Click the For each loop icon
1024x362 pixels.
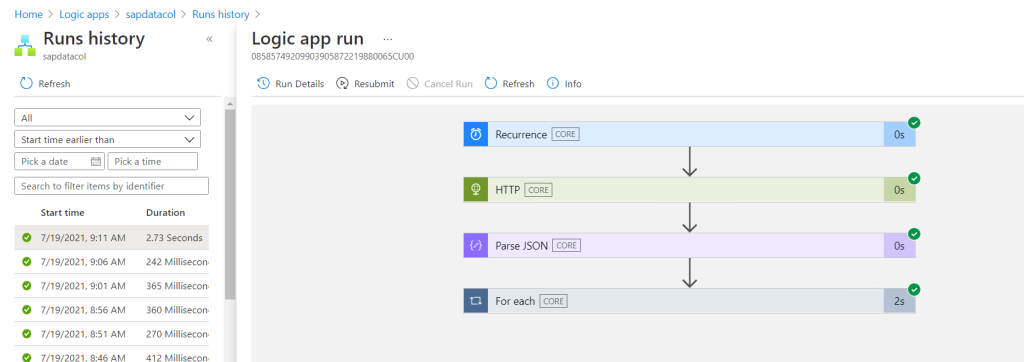(475, 301)
